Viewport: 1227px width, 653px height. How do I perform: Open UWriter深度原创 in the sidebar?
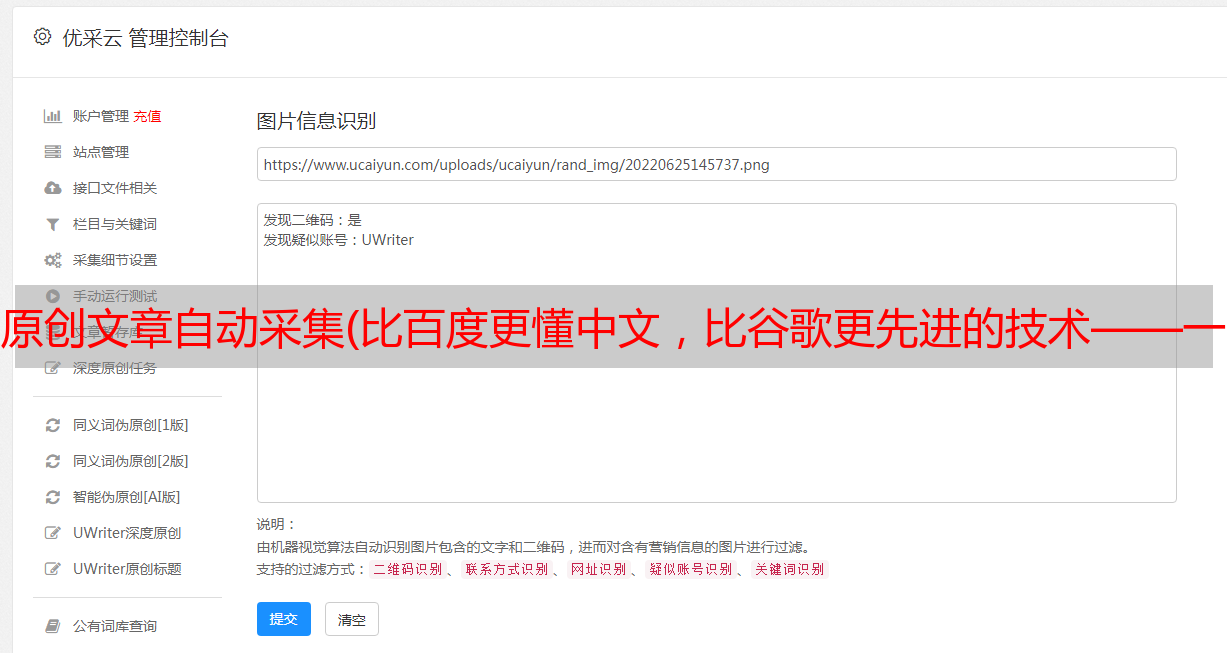point(127,533)
